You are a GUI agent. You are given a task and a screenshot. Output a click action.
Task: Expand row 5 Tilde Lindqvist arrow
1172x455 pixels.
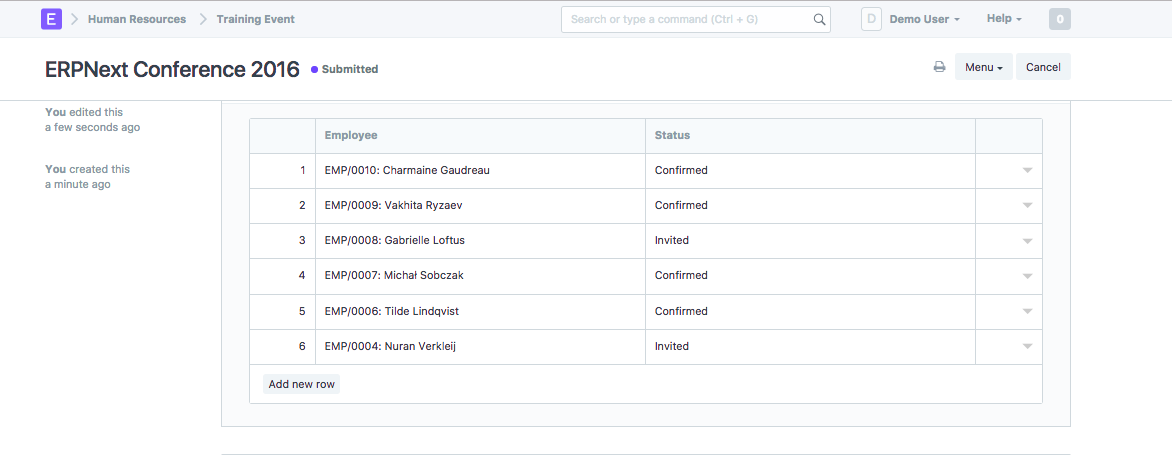pyautogui.click(x=1027, y=312)
